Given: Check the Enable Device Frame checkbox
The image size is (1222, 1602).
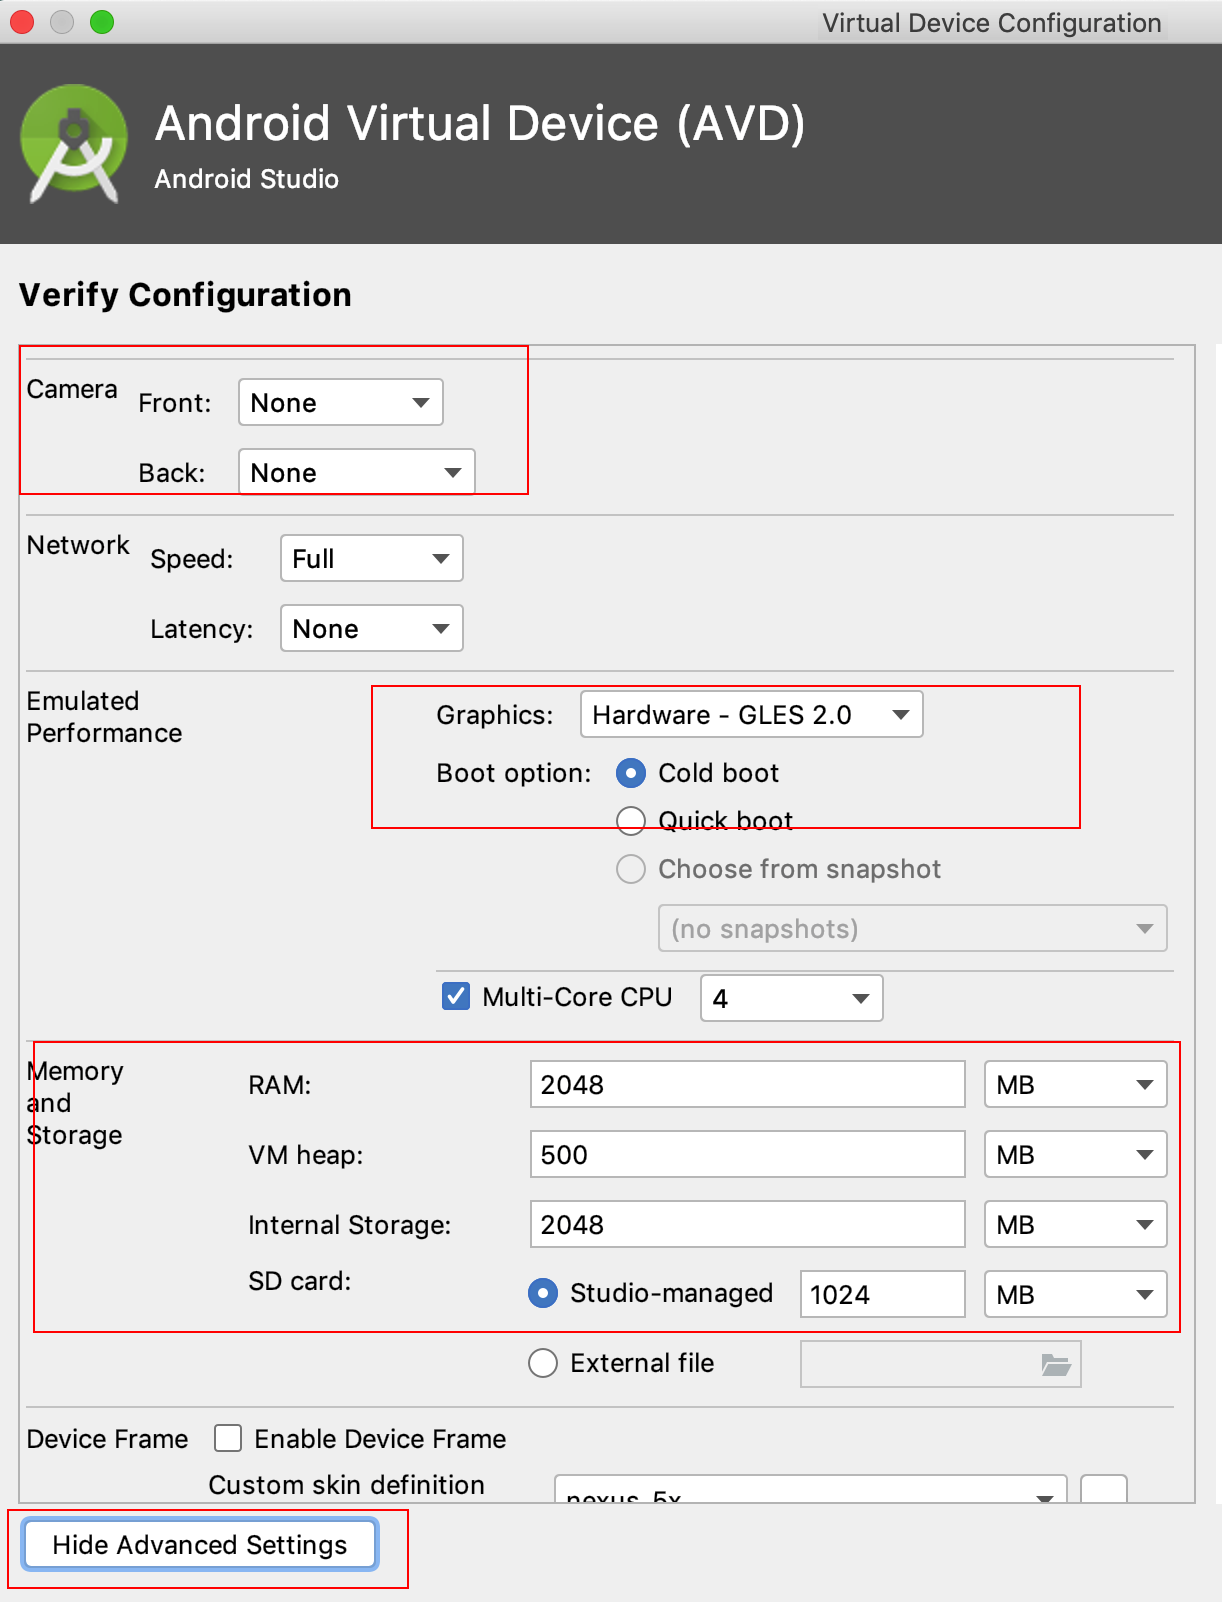Looking at the screenshot, I should [228, 1439].
